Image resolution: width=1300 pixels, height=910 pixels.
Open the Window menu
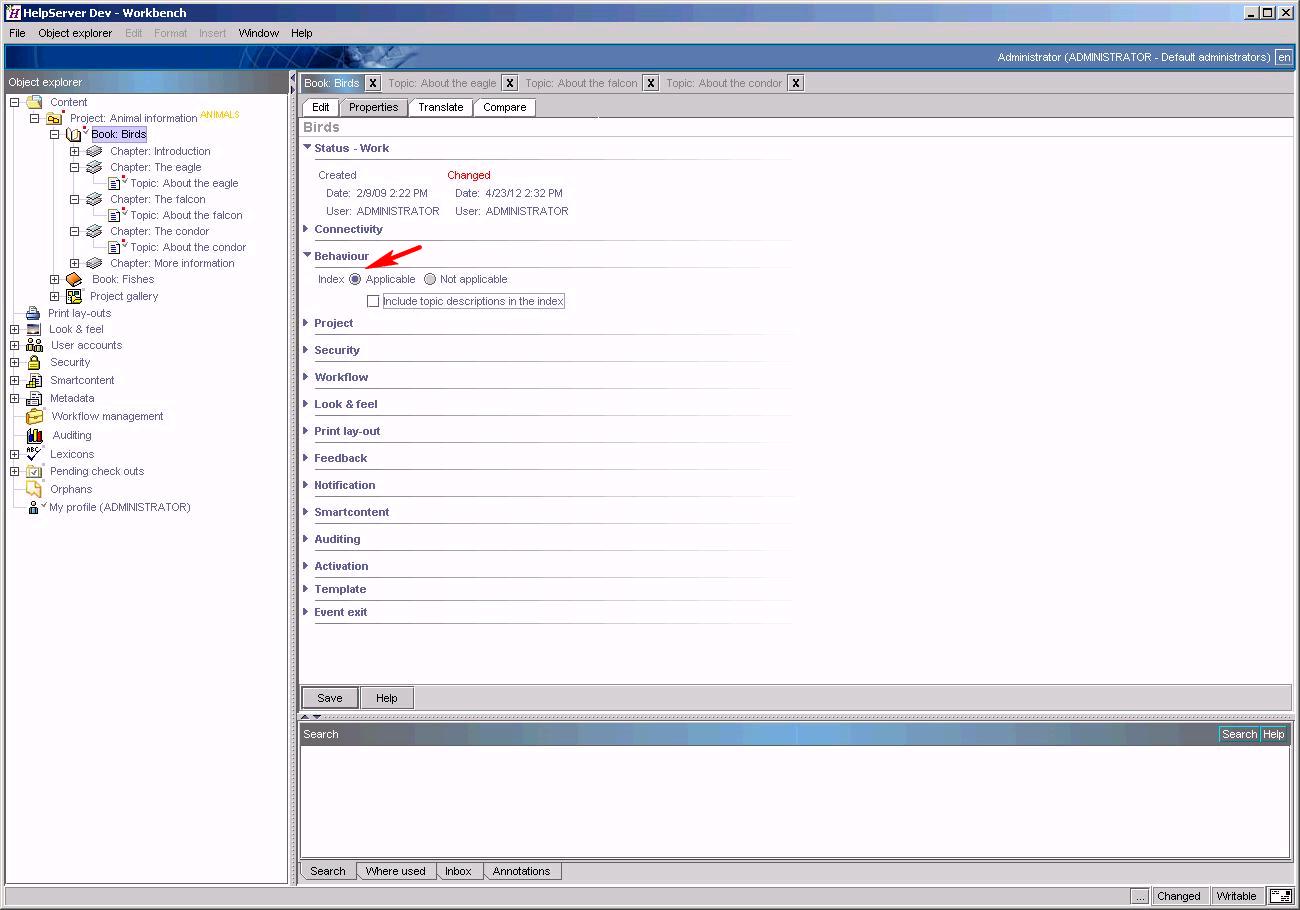pyautogui.click(x=258, y=33)
